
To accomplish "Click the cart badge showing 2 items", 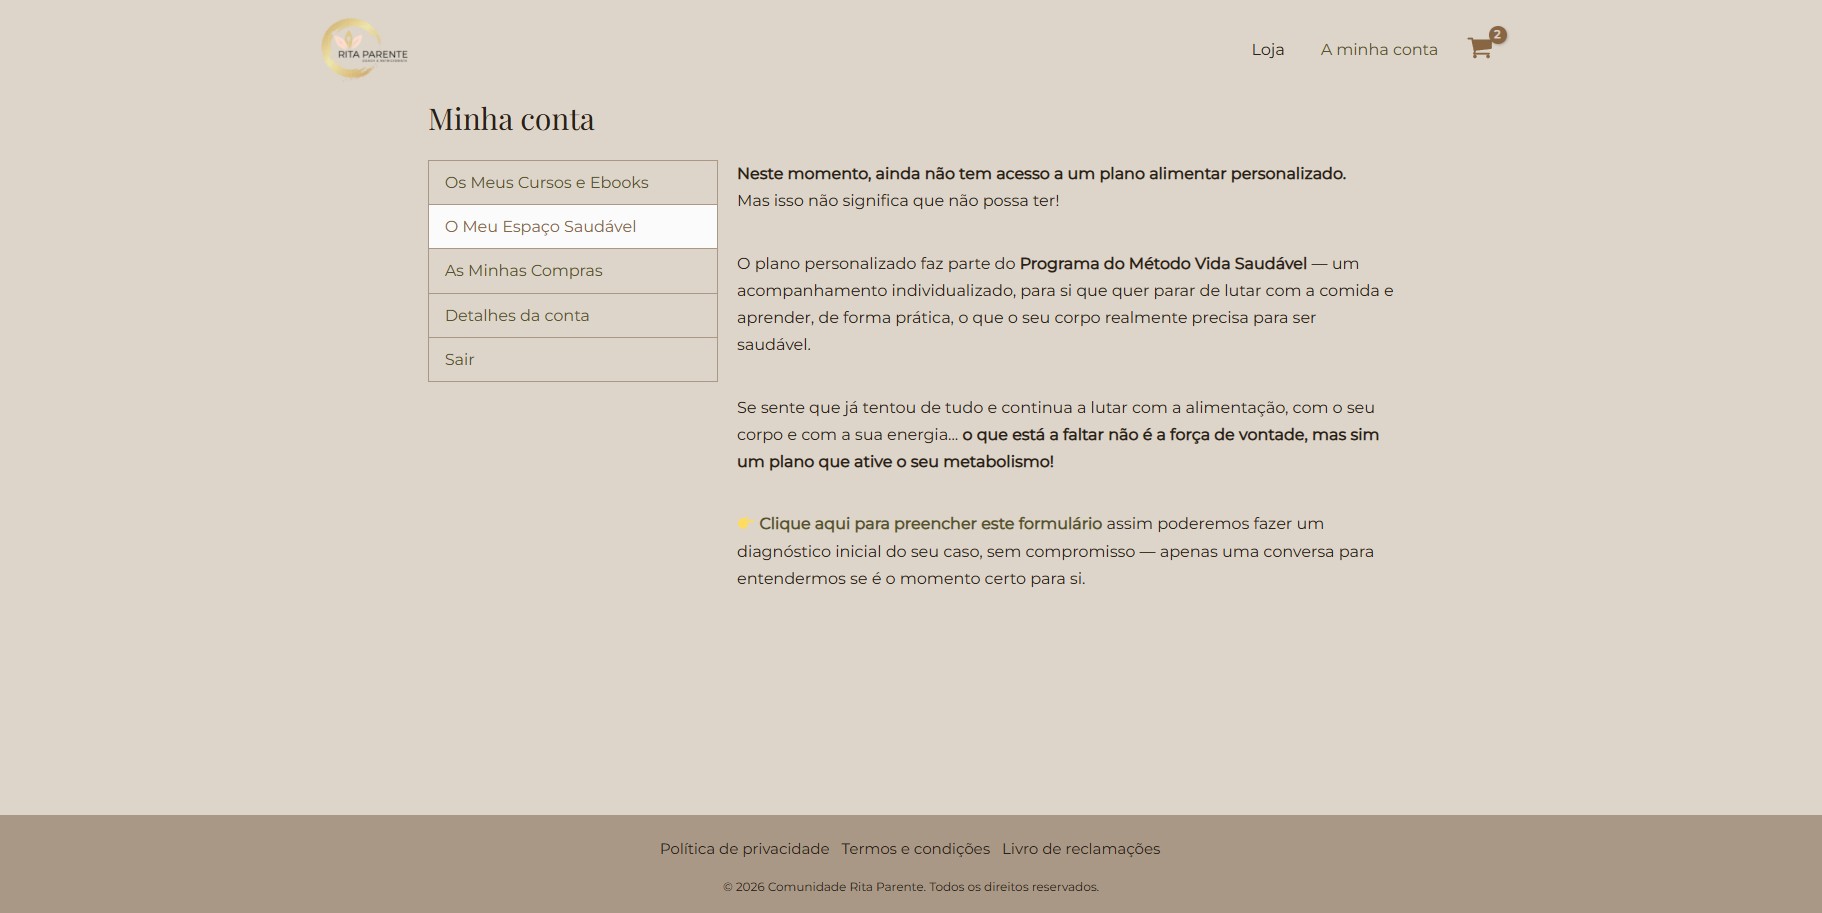I will pos(1496,34).
